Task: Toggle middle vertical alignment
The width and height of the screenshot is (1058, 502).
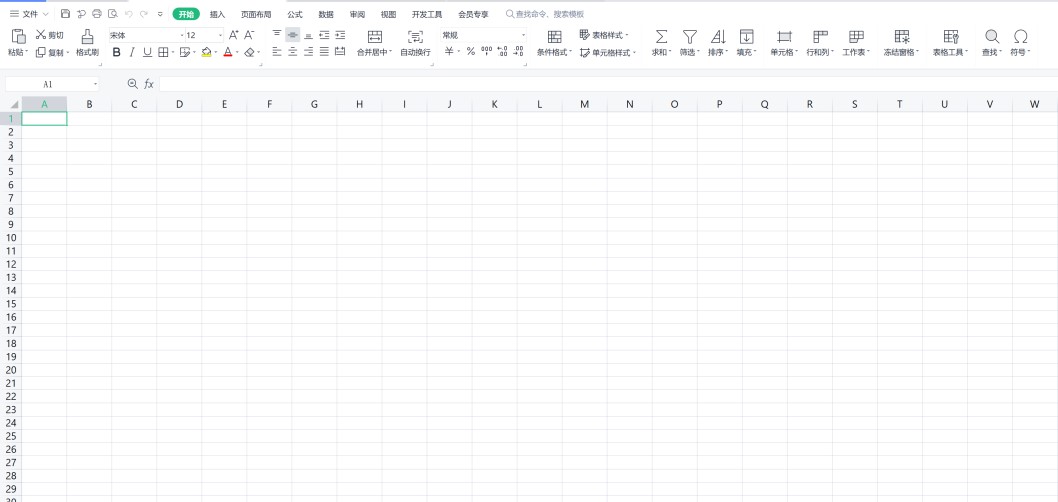Action: (292, 34)
